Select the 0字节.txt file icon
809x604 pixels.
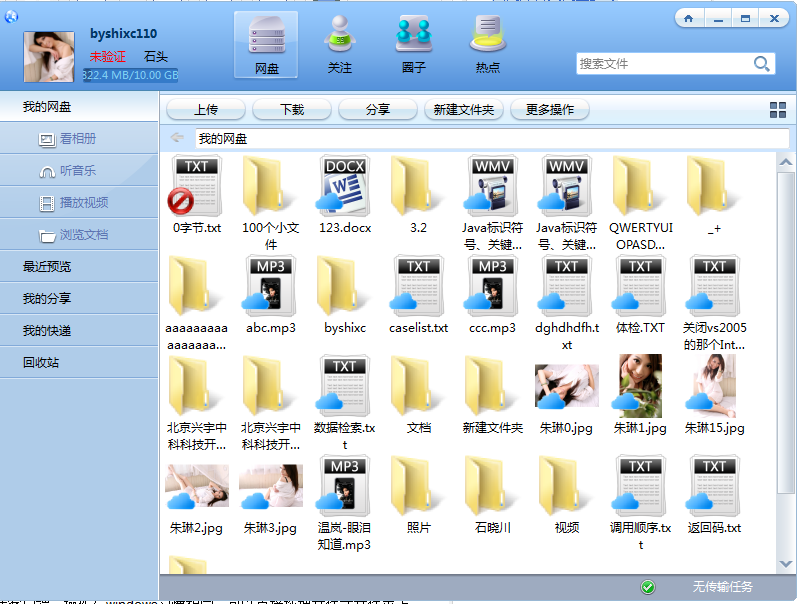pyautogui.click(x=196, y=185)
